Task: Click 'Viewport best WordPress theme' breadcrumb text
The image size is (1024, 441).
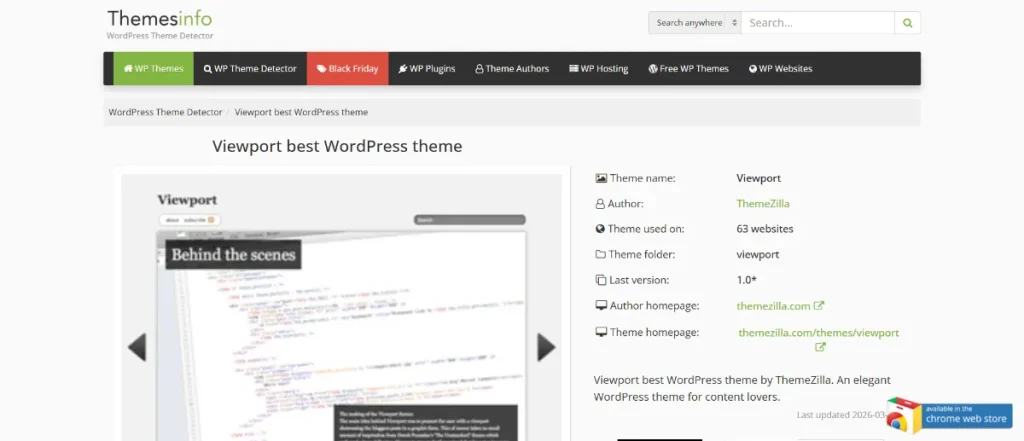Action: (301, 112)
